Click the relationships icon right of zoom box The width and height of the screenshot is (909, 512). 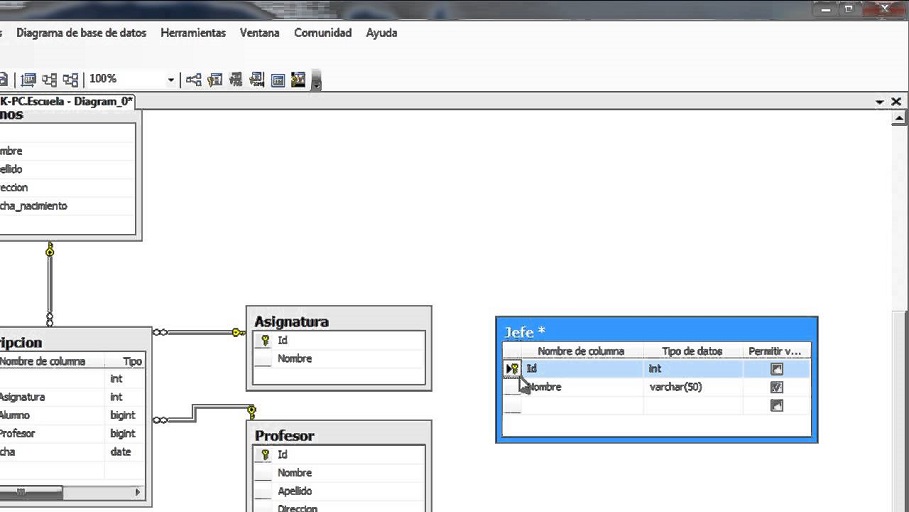click(x=194, y=80)
